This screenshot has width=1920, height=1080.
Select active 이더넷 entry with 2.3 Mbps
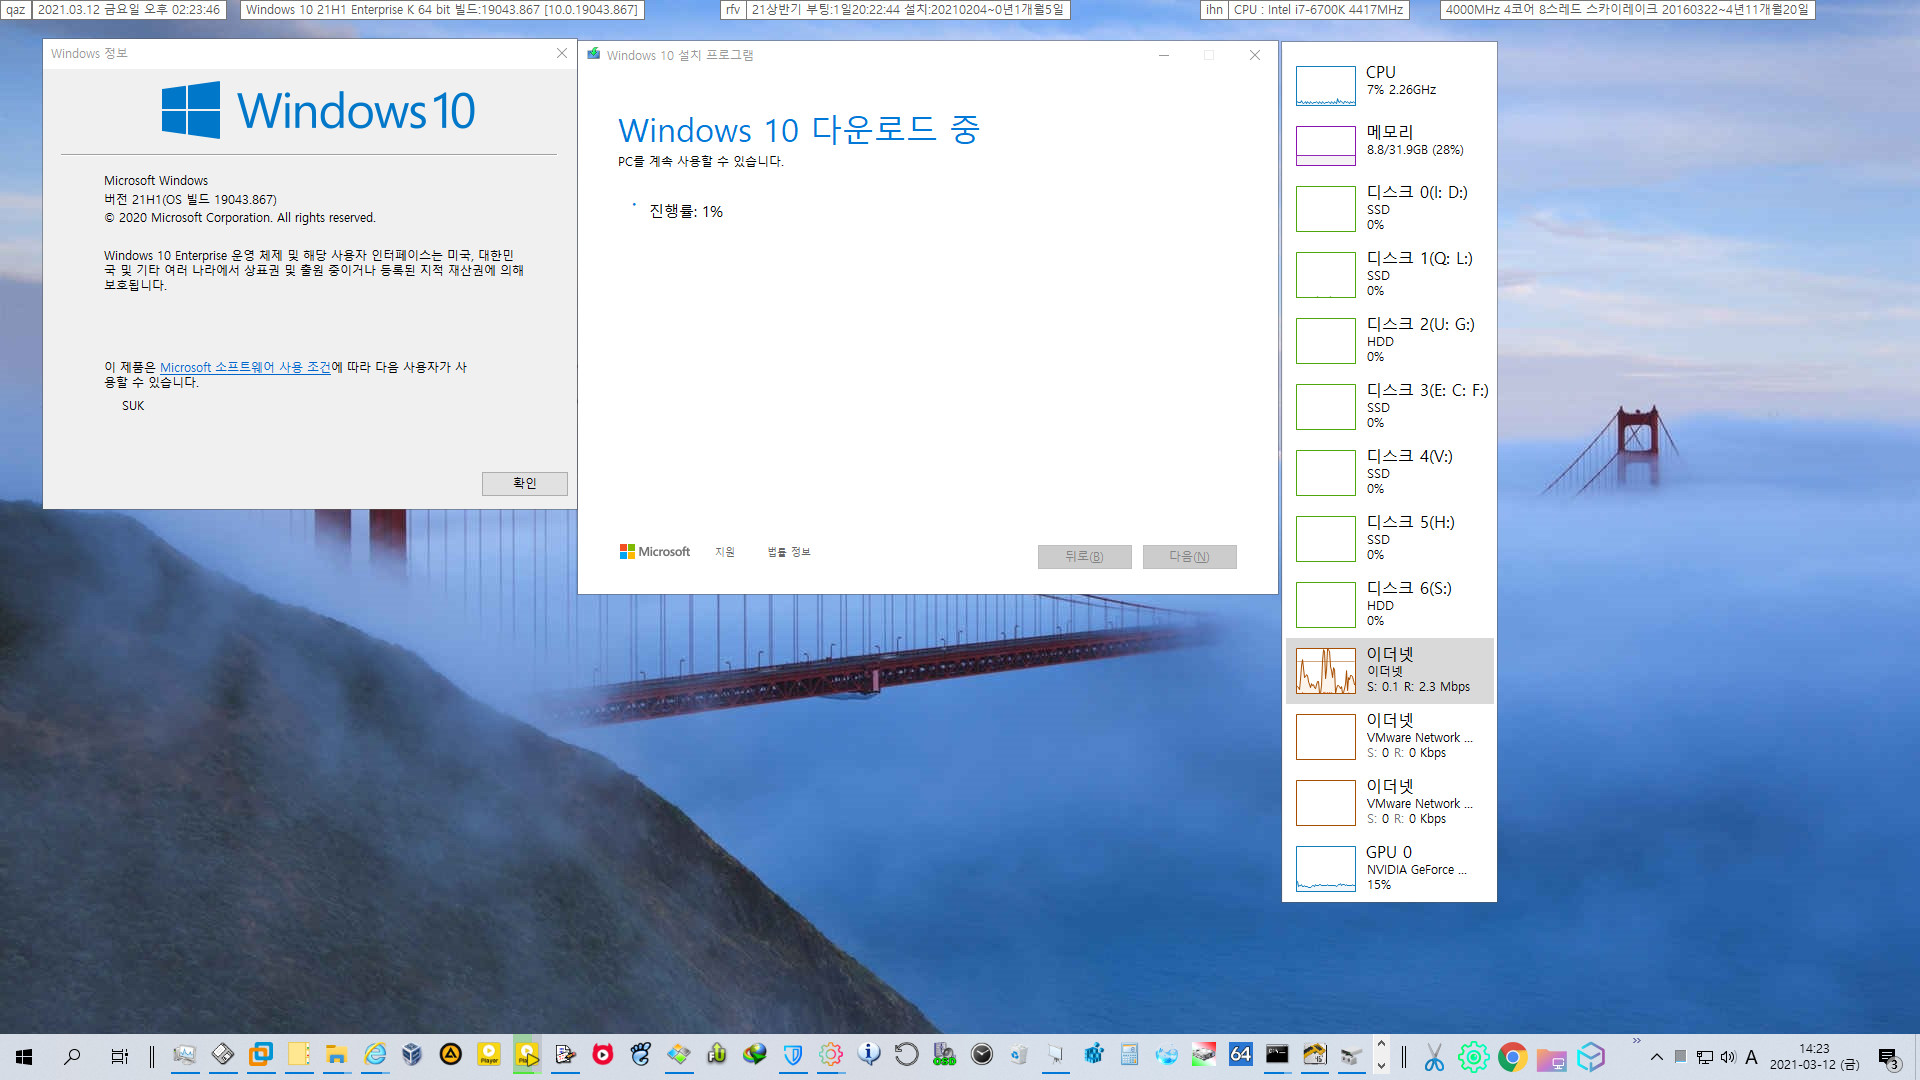1389,670
